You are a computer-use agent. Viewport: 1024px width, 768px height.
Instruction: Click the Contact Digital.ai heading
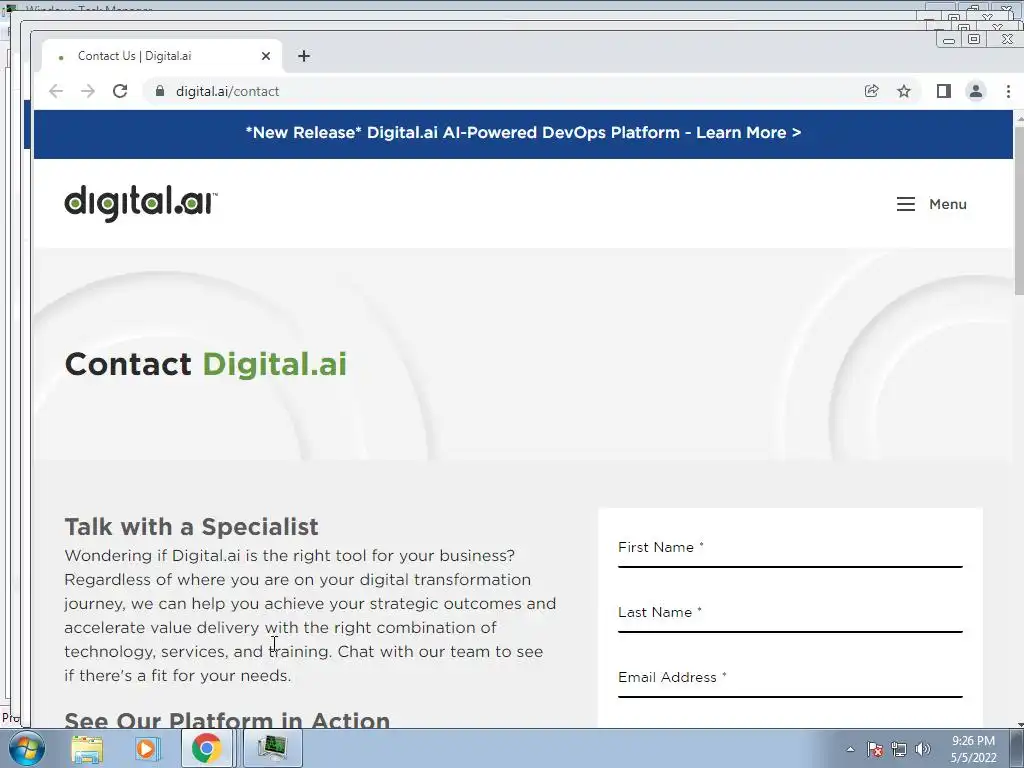[x=206, y=364]
